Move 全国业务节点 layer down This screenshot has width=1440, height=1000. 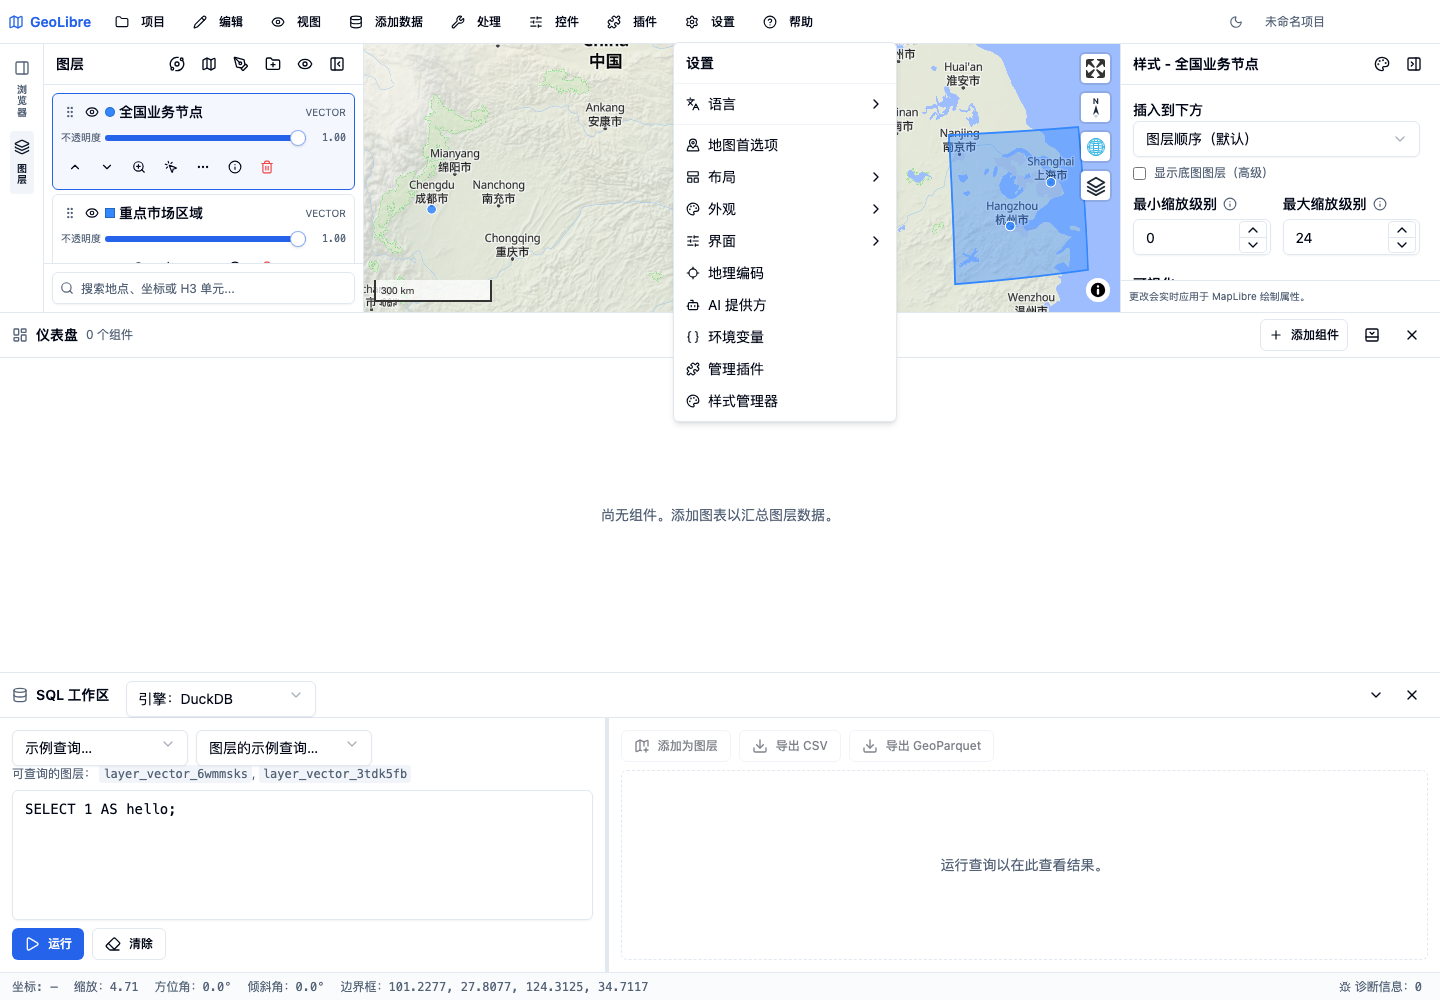pos(107,167)
